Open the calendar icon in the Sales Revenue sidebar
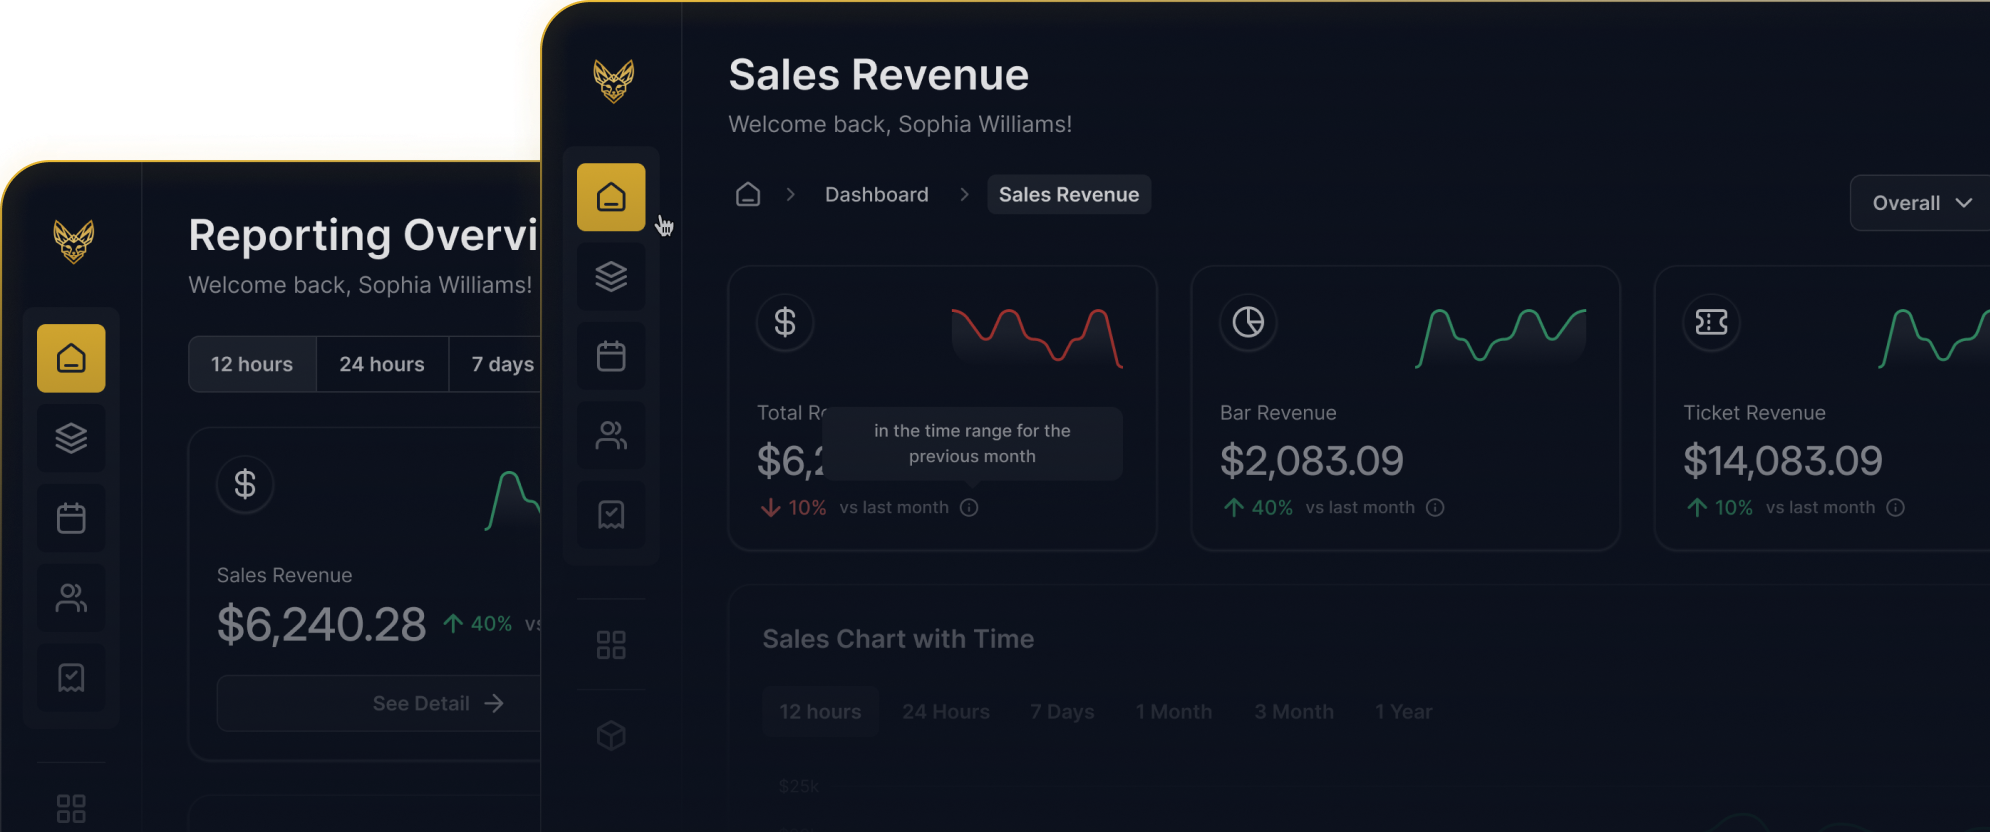This screenshot has height=832, width=1990. (x=611, y=356)
